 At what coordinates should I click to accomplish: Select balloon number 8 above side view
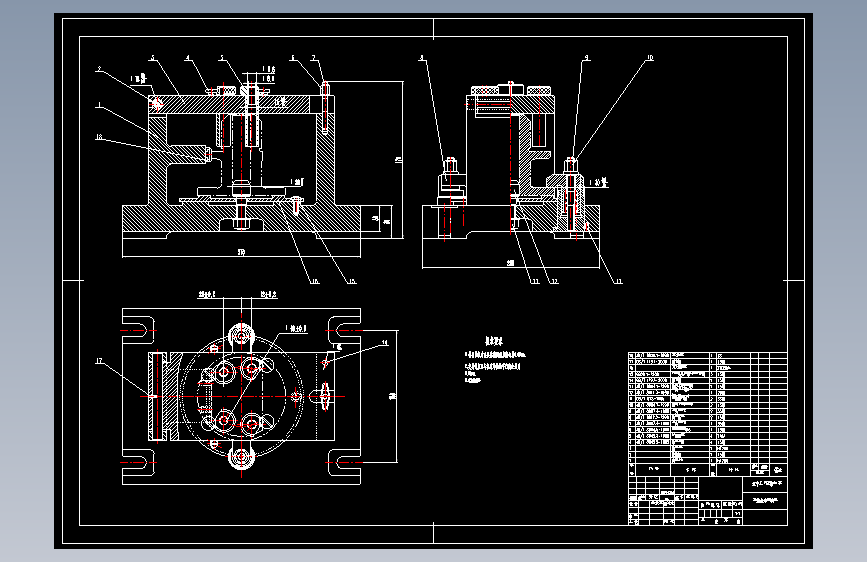[422, 58]
